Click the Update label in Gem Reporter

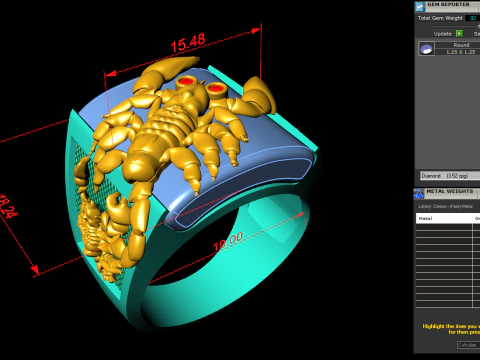pos(442,34)
